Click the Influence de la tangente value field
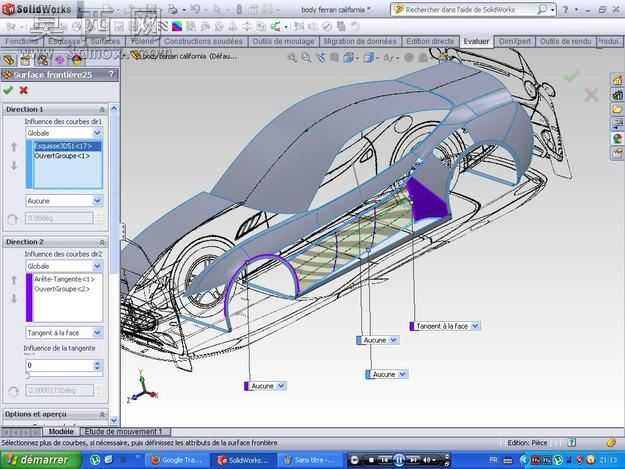 60,365
